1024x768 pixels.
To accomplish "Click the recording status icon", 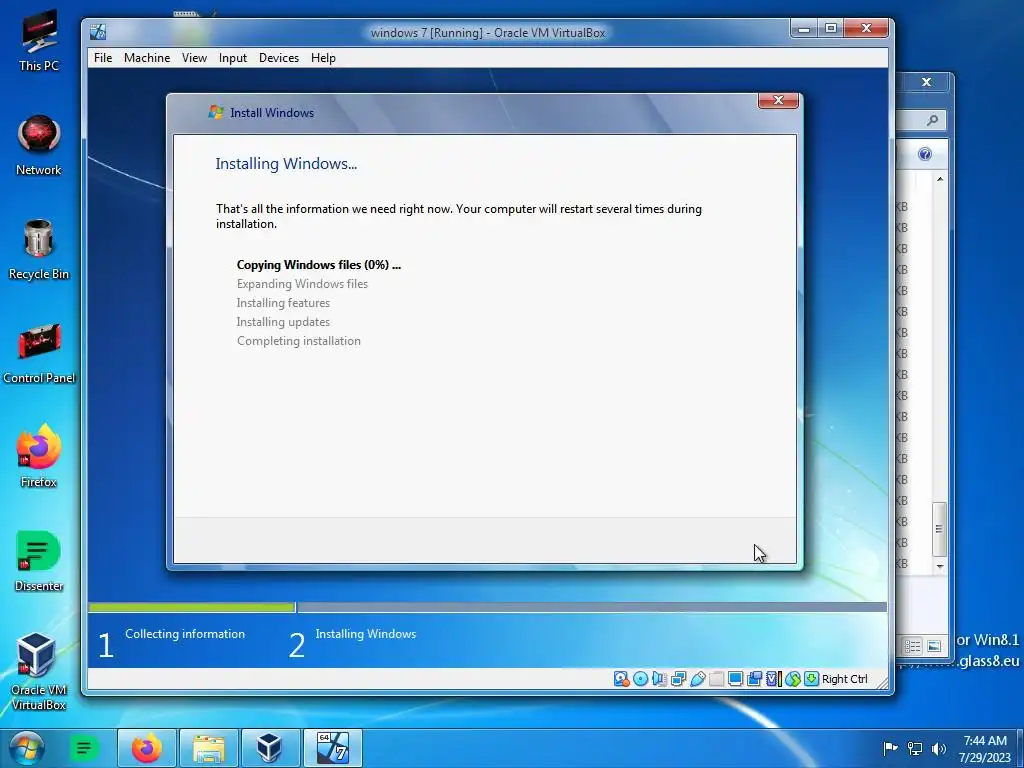I will (754, 679).
